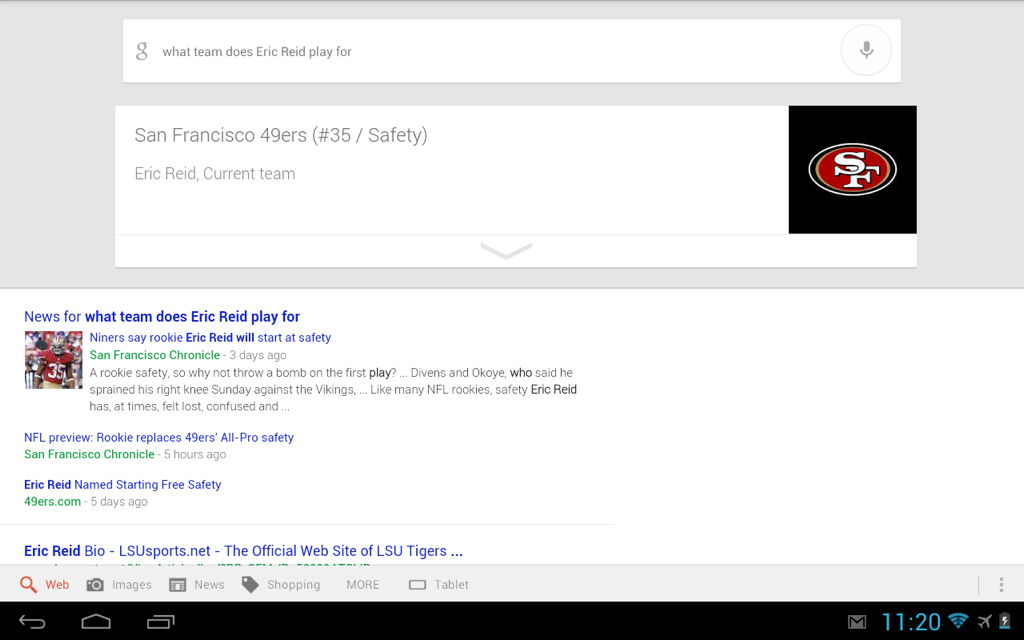
Task: Tap the battery status icon
Action: click(x=1005, y=621)
